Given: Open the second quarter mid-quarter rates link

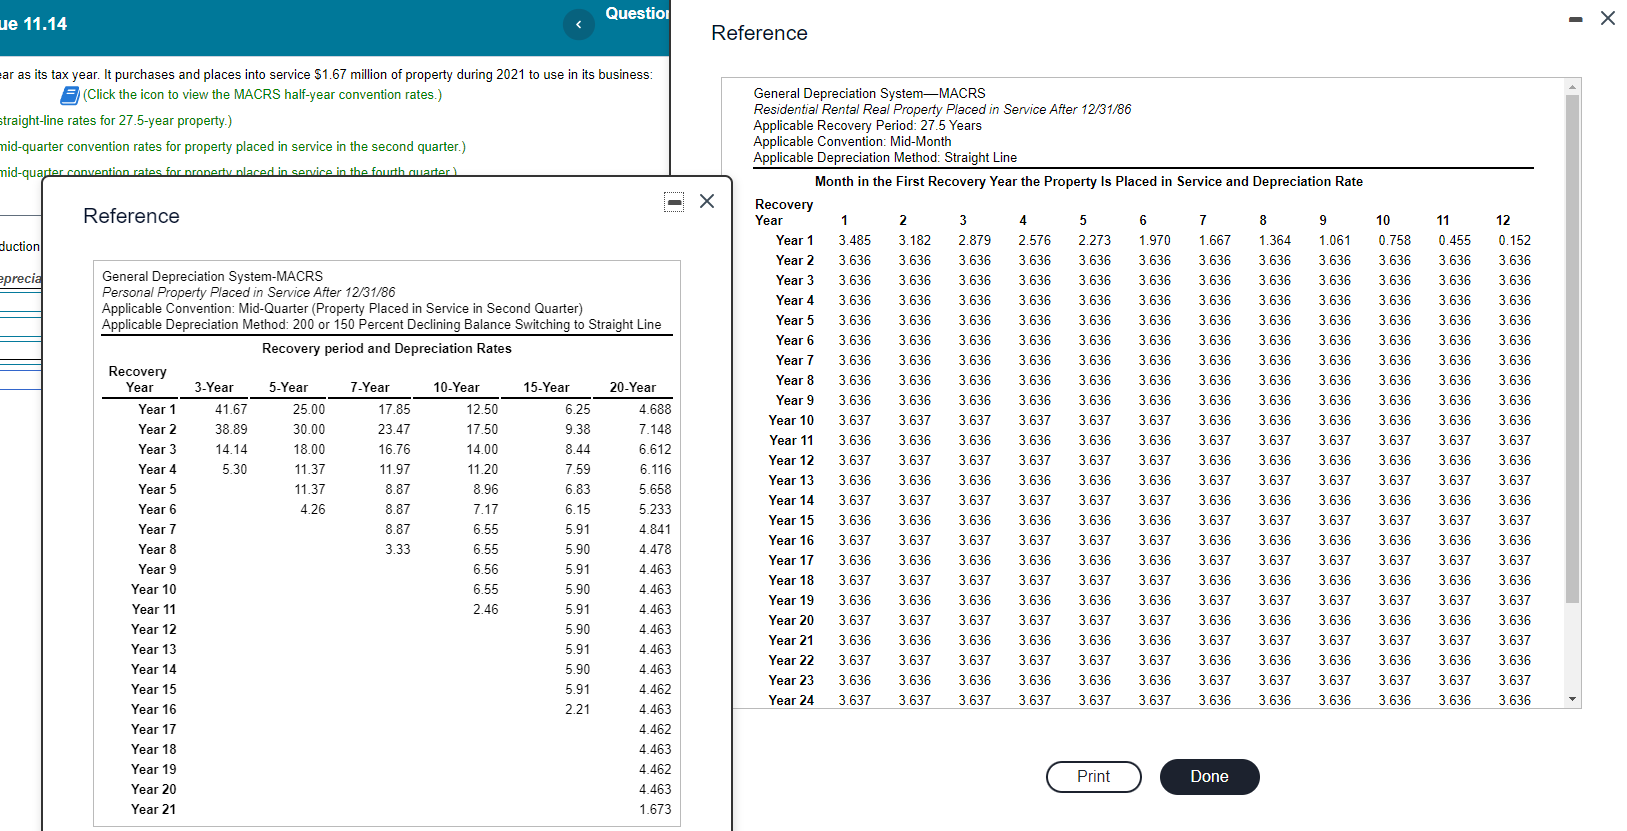Looking at the screenshot, I should coord(232,147).
